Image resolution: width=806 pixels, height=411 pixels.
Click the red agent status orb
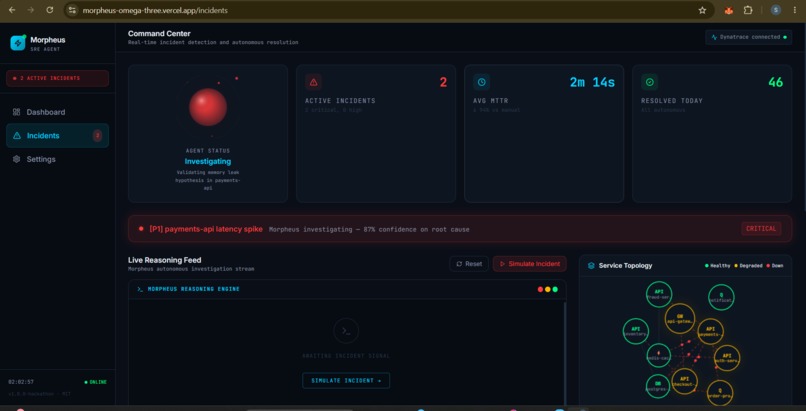click(x=208, y=107)
